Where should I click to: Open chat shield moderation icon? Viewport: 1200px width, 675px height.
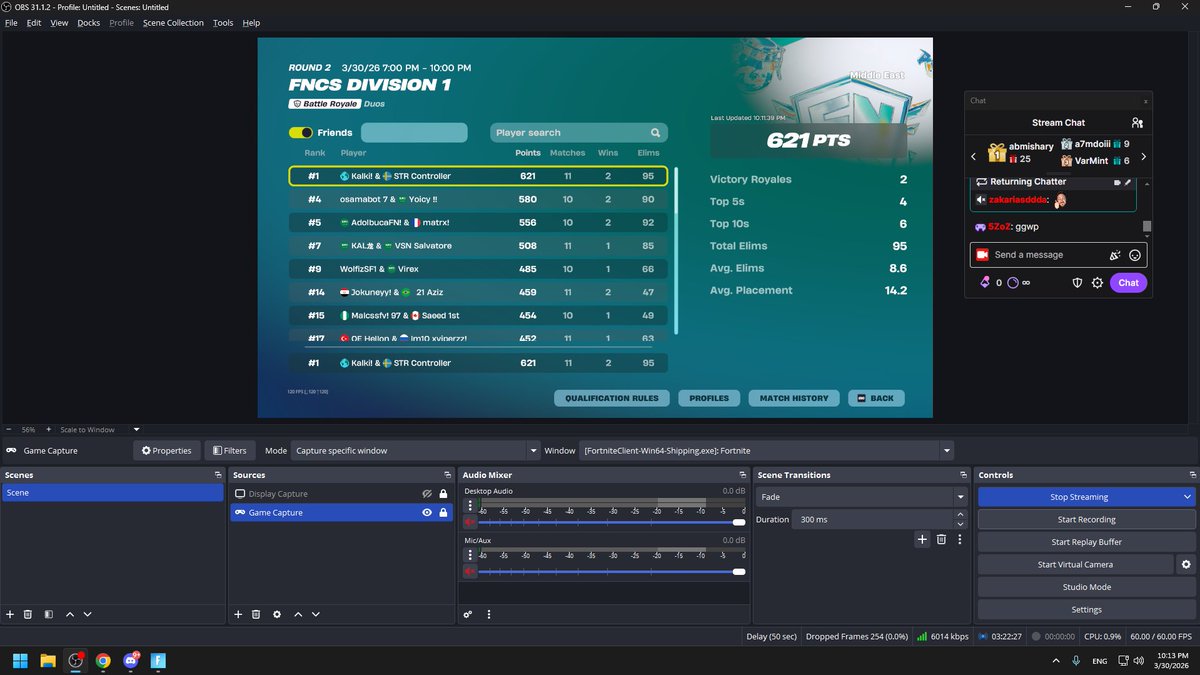pos(1077,283)
